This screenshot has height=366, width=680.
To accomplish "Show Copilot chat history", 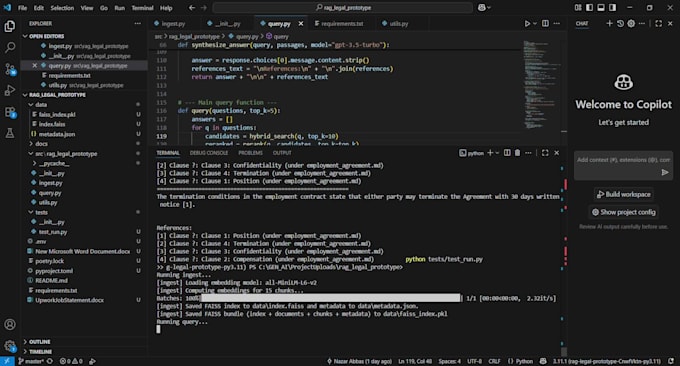I will [x=620, y=23].
